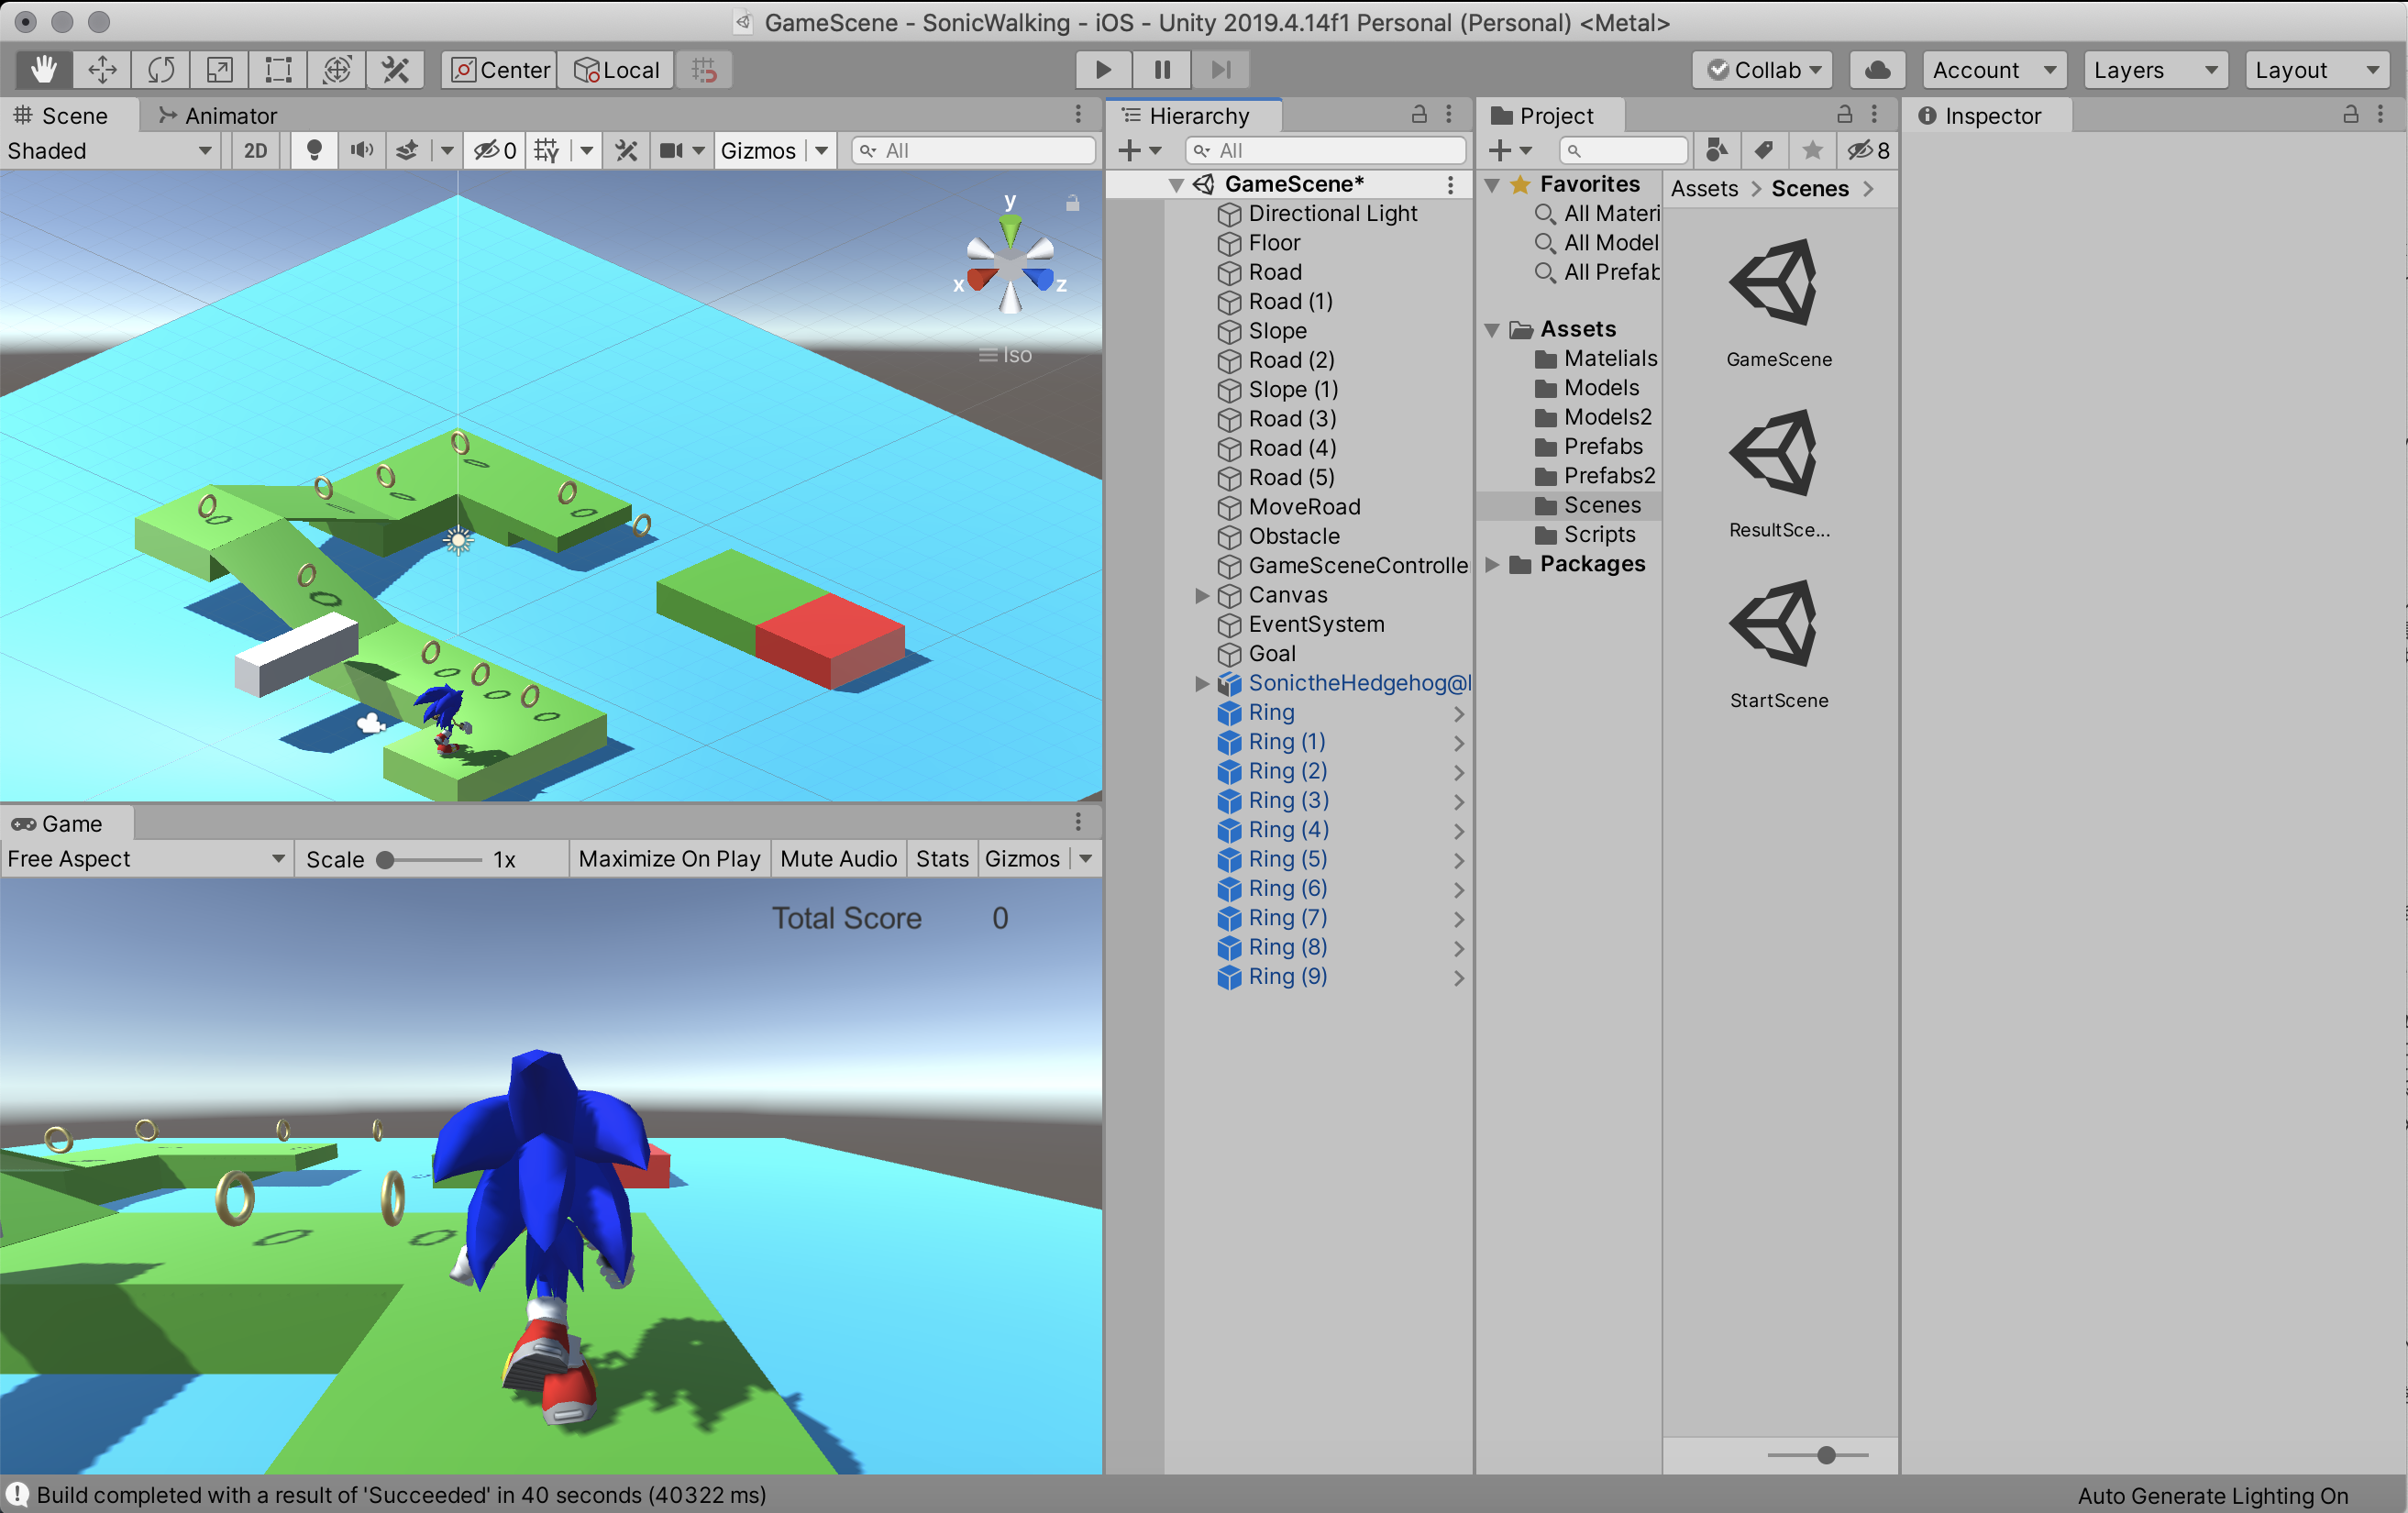The image size is (2408, 1513).
Task: Open the cloud Services panel
Action: click(1877, 70)
